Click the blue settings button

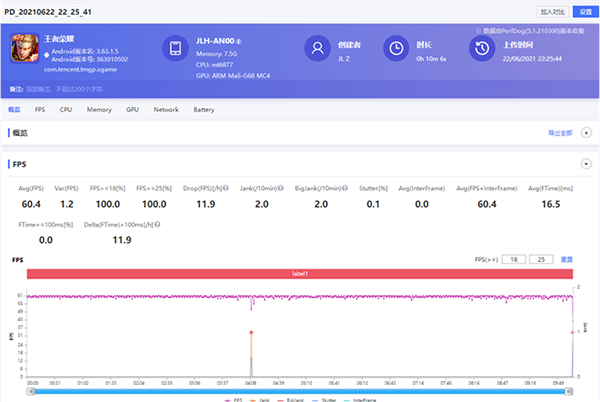point(585,12)
